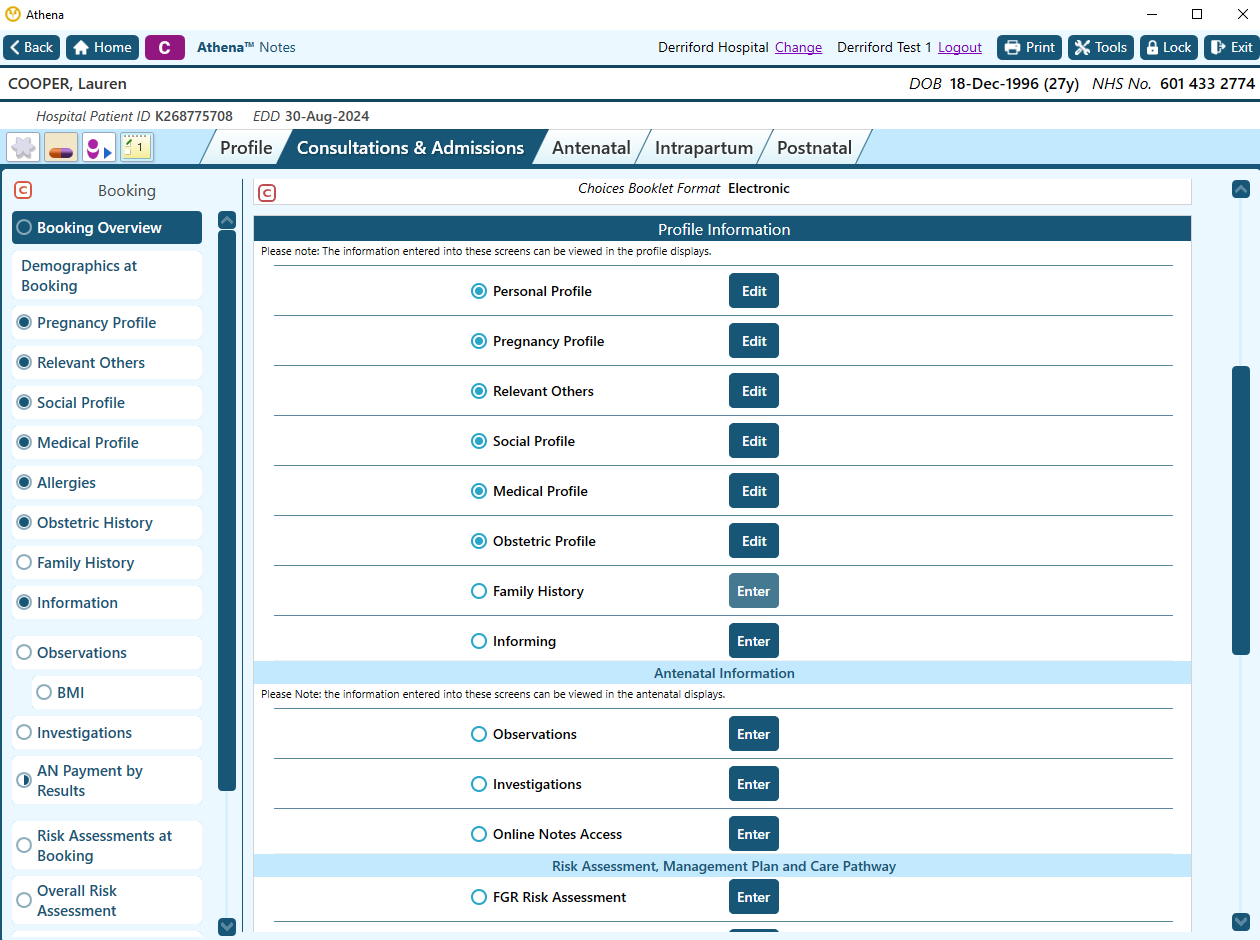Select the Informing radio indicator
Screen dimensions: 1260x940
click(479, 641)
